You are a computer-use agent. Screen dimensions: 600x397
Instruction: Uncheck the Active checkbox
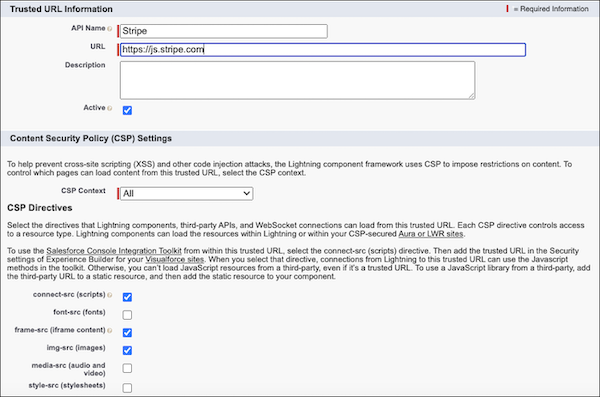pos(127,111)
